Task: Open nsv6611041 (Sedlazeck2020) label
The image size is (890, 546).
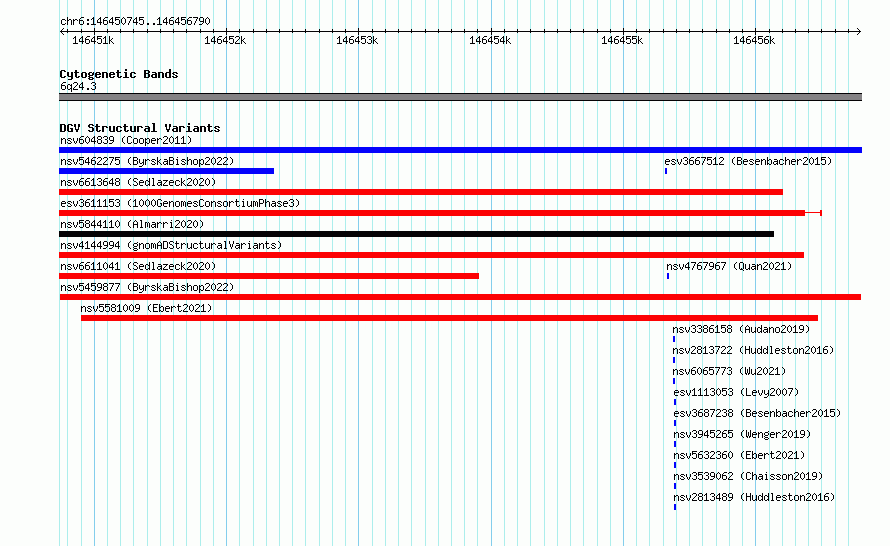Action: (138, 266)
